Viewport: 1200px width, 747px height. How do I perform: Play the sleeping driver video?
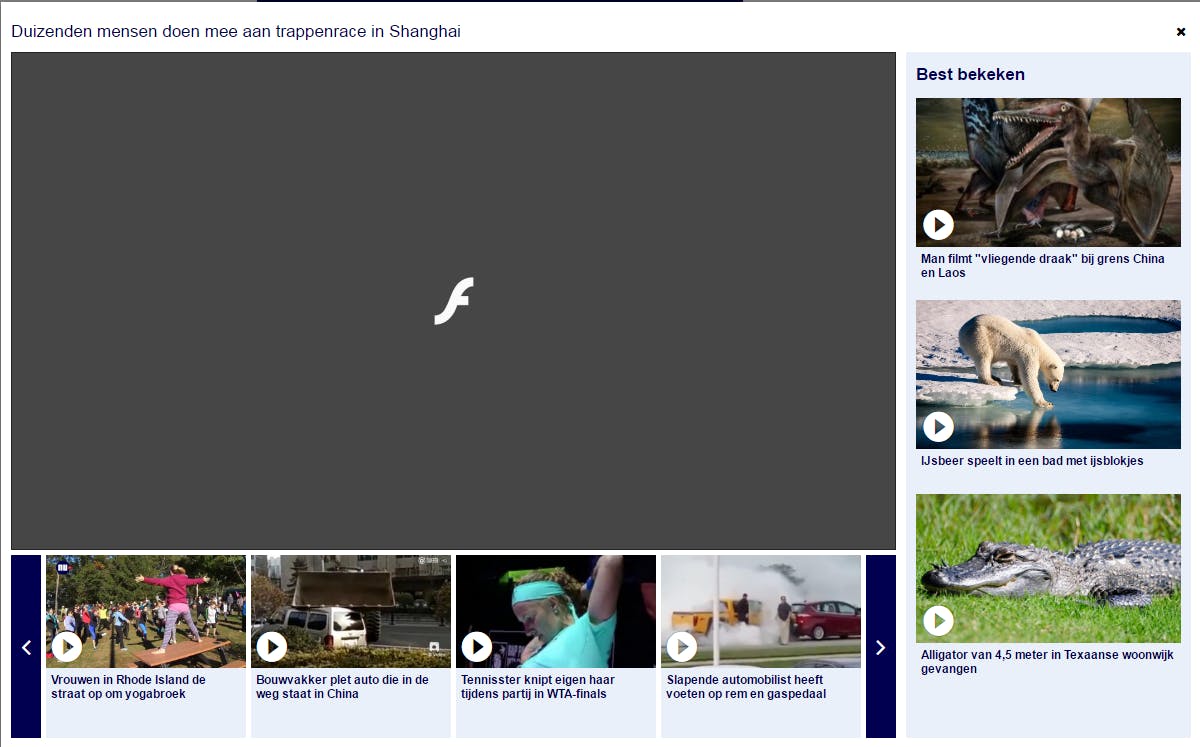pos(682,647)
